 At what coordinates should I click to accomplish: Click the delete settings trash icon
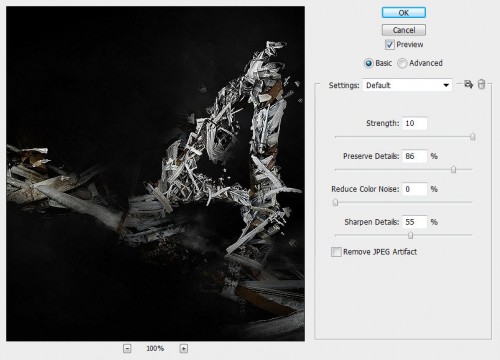tap(481, 84)
